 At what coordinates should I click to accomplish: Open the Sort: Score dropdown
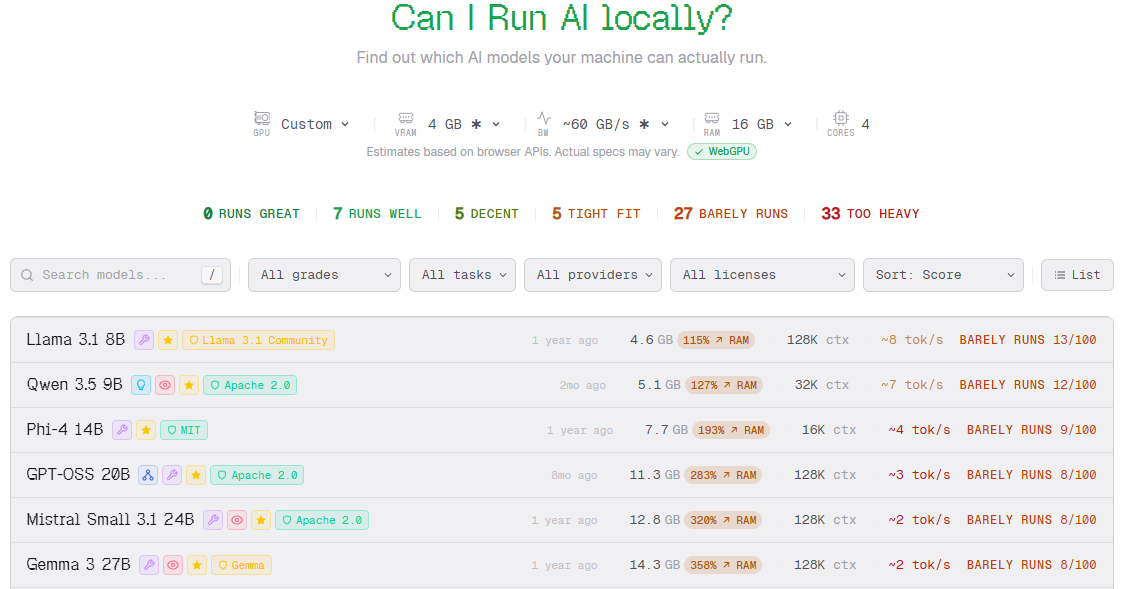[x=943, y=275]
